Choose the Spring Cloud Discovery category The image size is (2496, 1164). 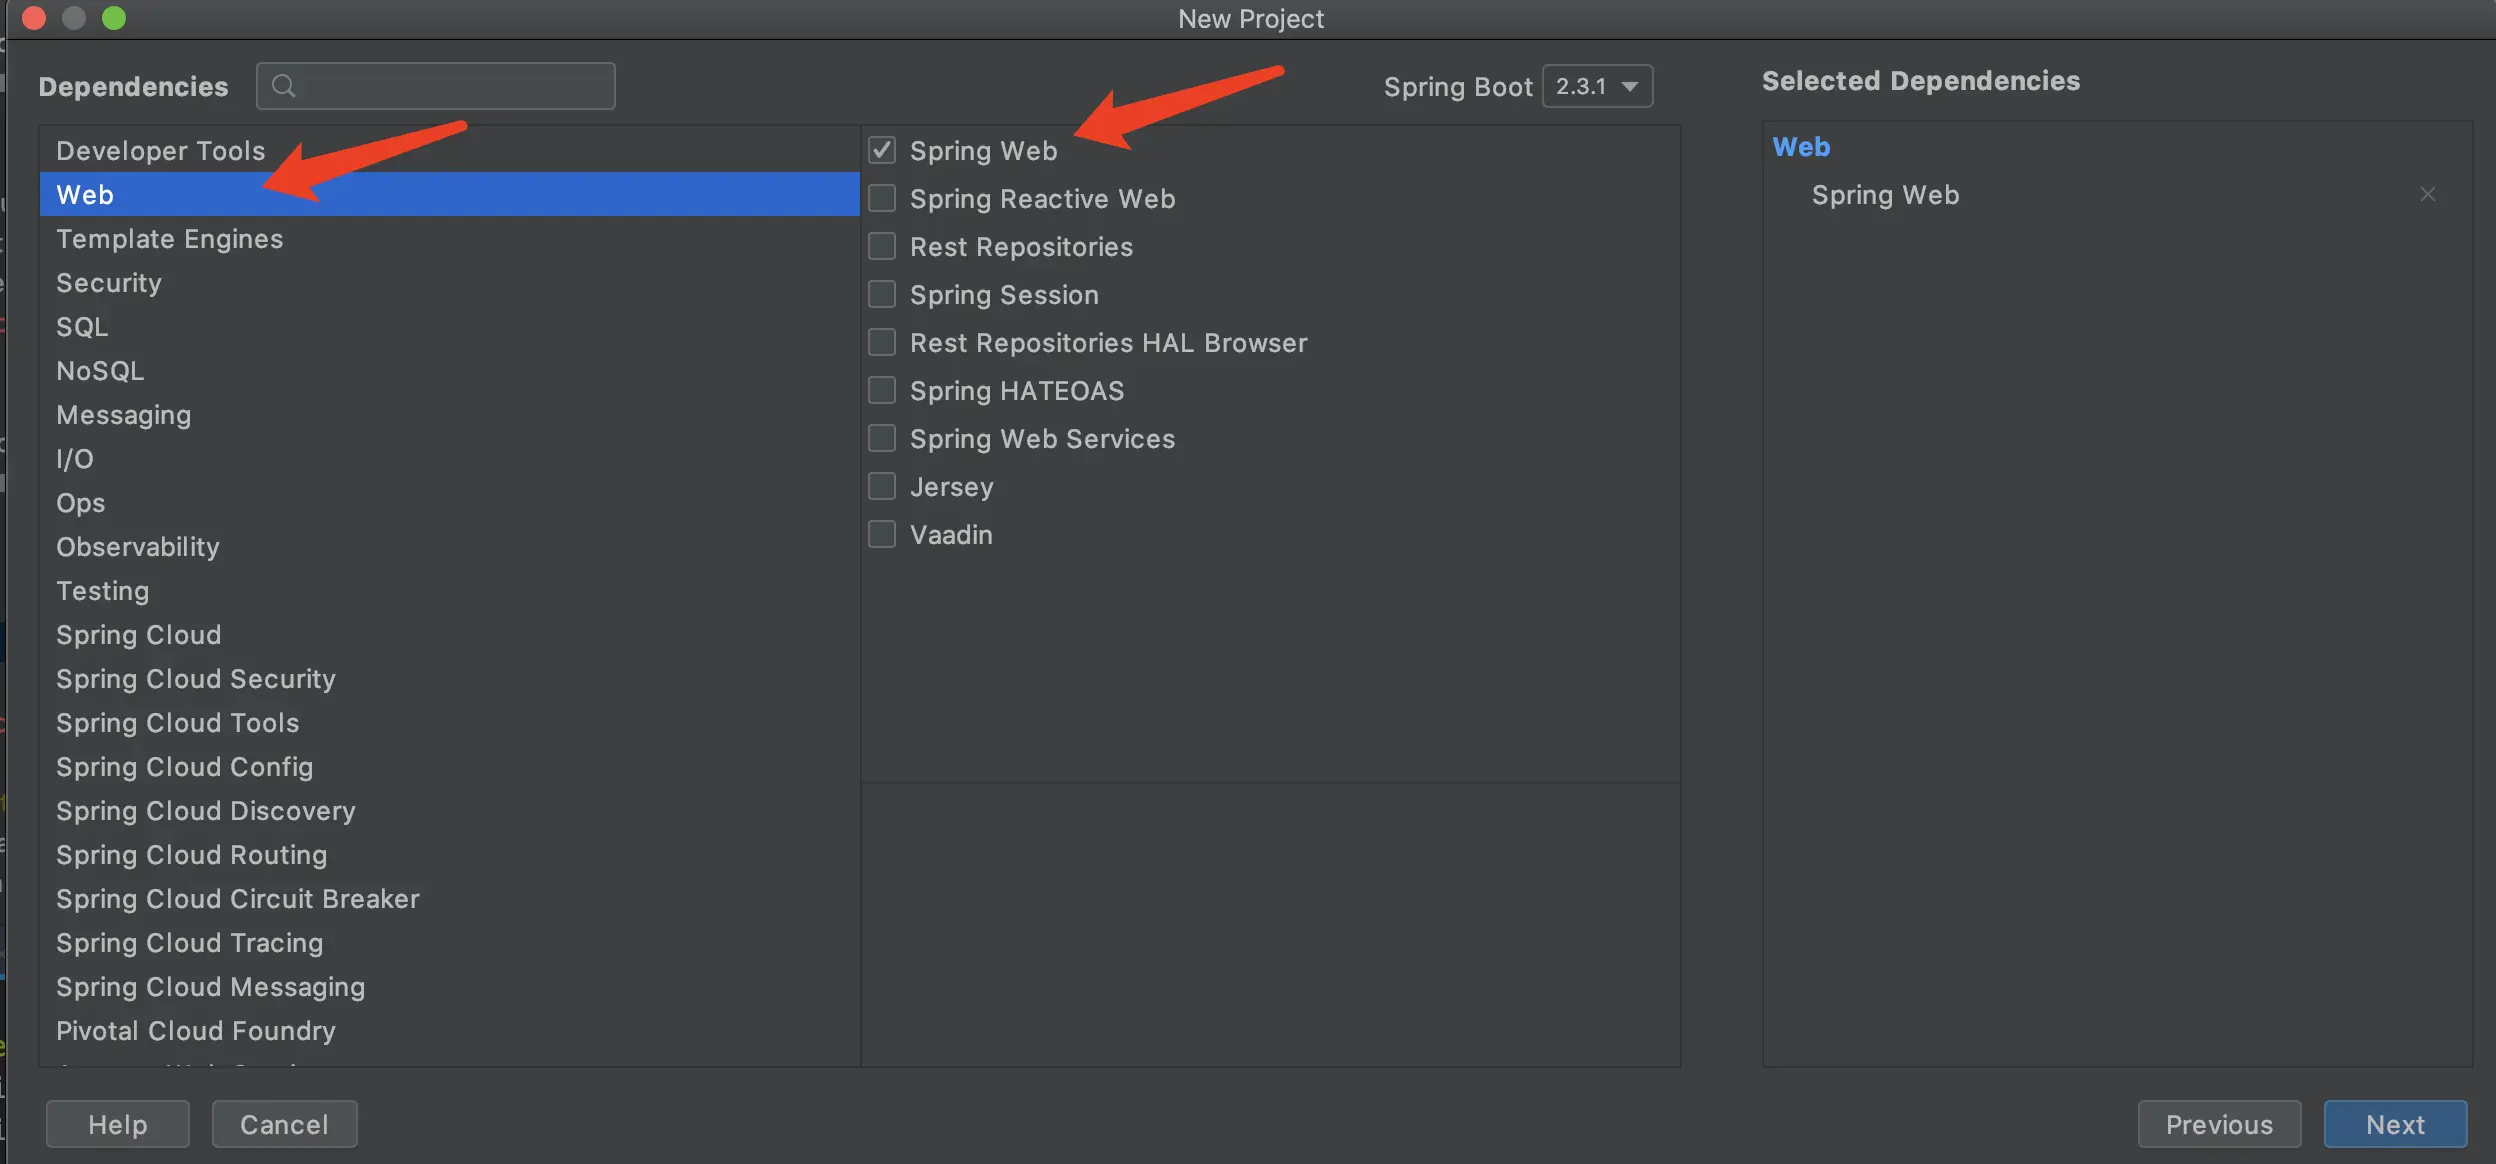[x=206, y=811]
